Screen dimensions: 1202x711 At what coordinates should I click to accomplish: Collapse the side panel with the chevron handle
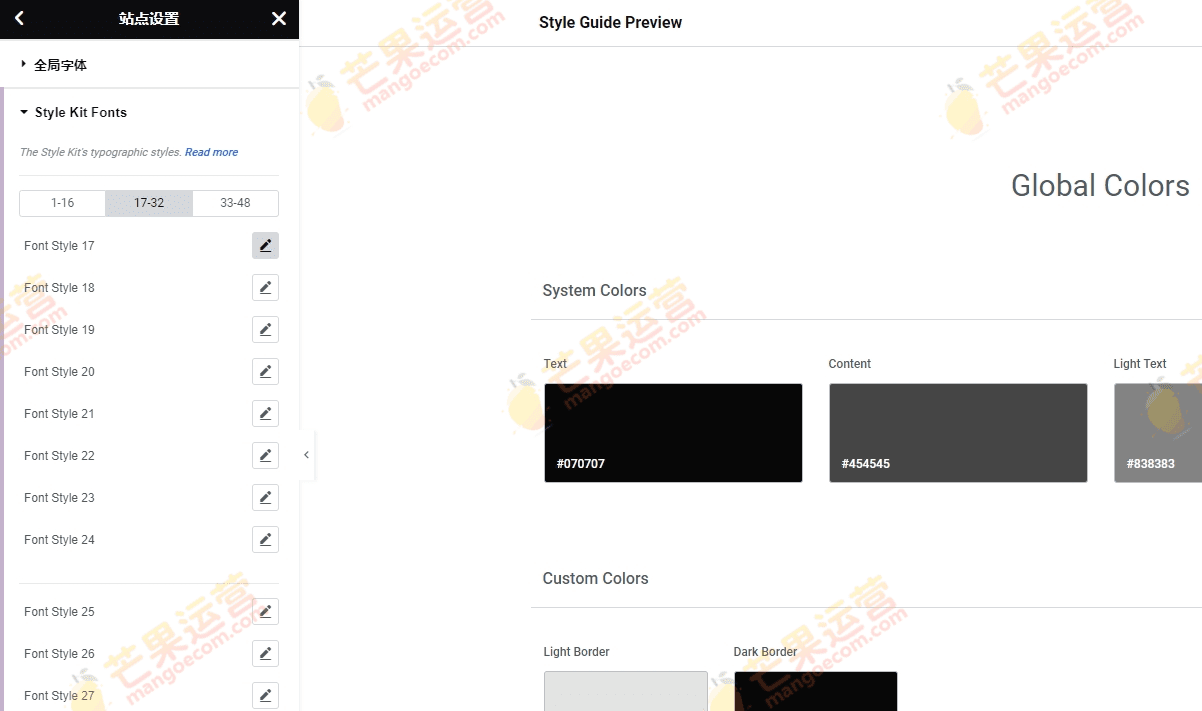coord(306,455)
